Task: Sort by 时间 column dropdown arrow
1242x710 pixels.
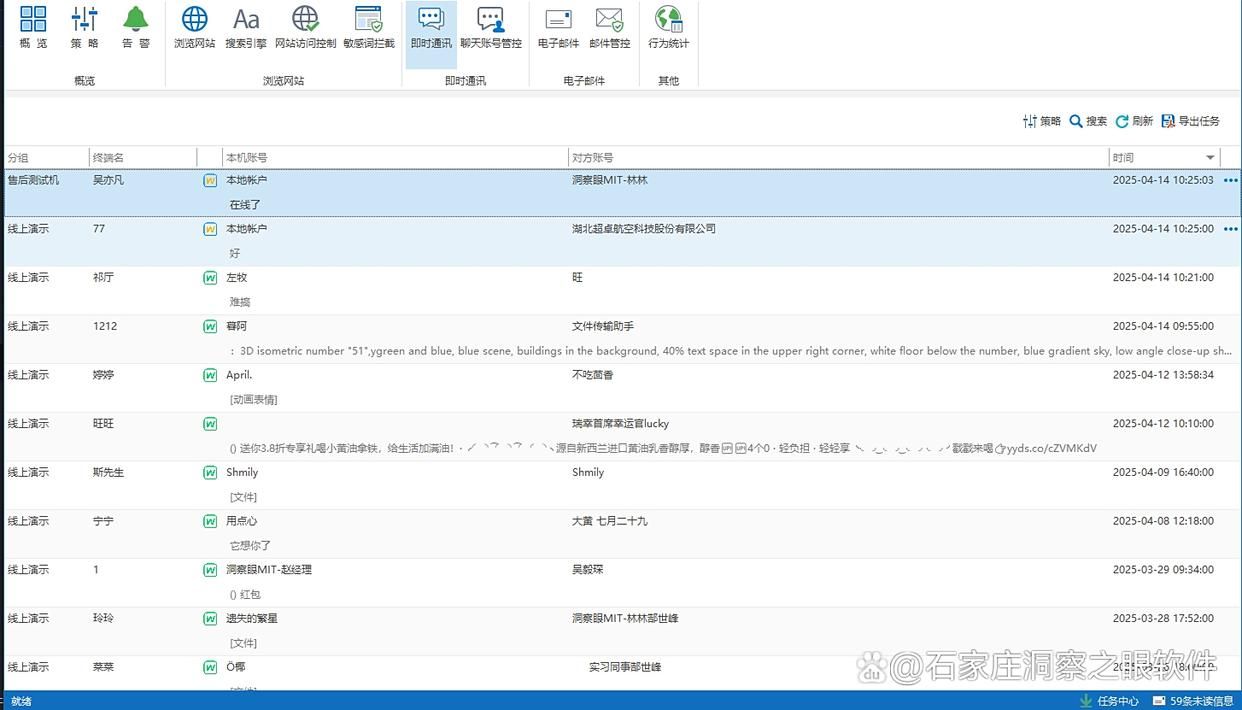Action: [x=1210, y=158]
